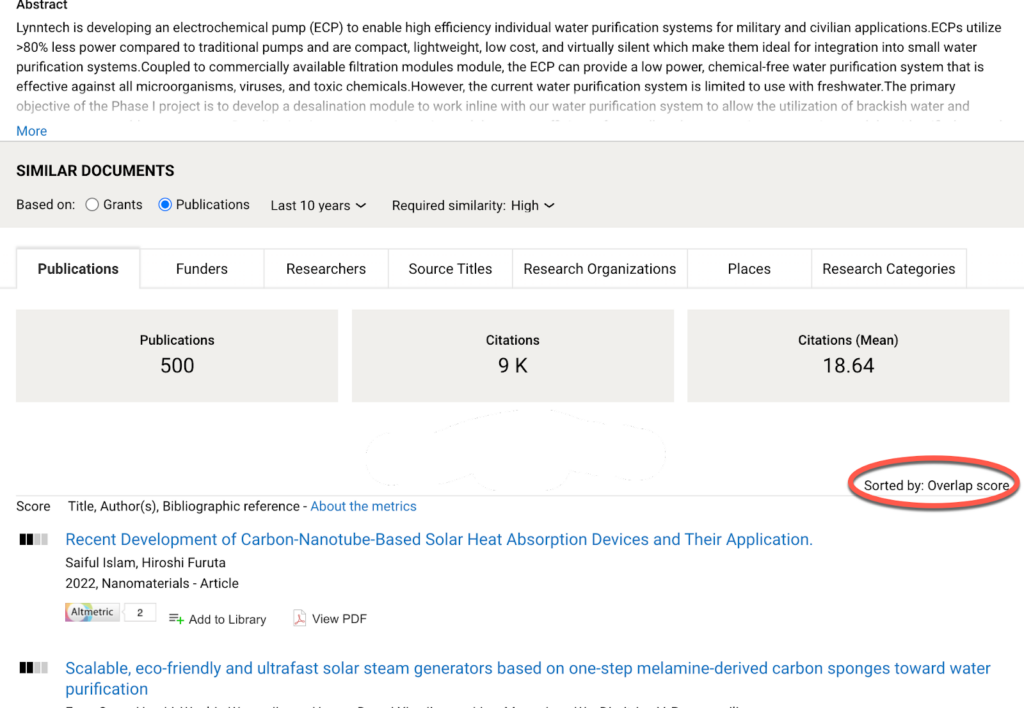
Task: Open the Source Titles tab
Action: (450, 269)
